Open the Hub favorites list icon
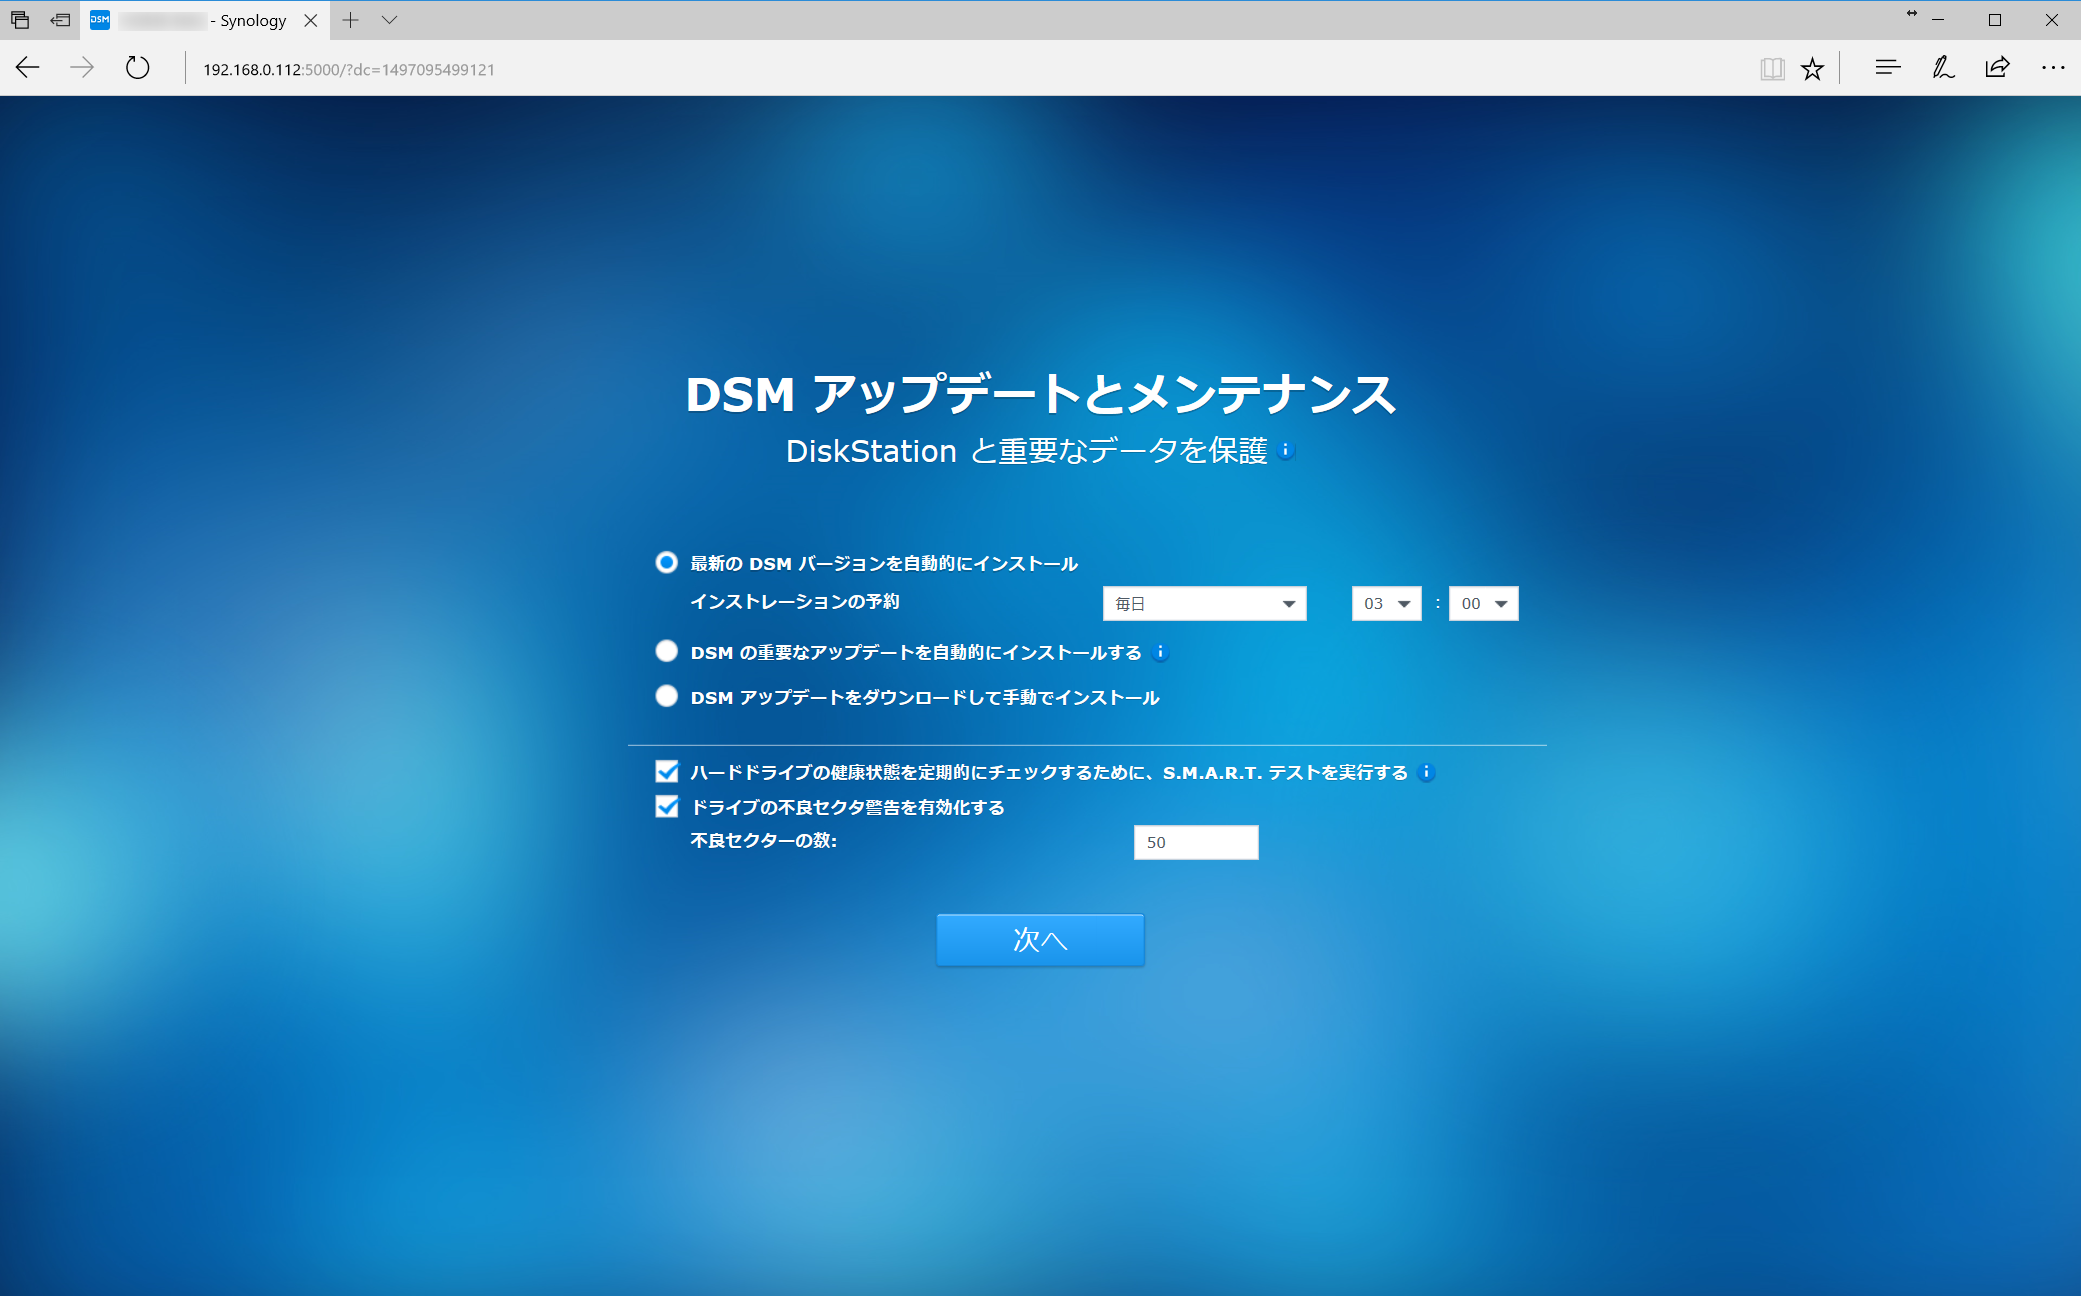This screenshot has width=2081, height=1296. point(1887,68)
